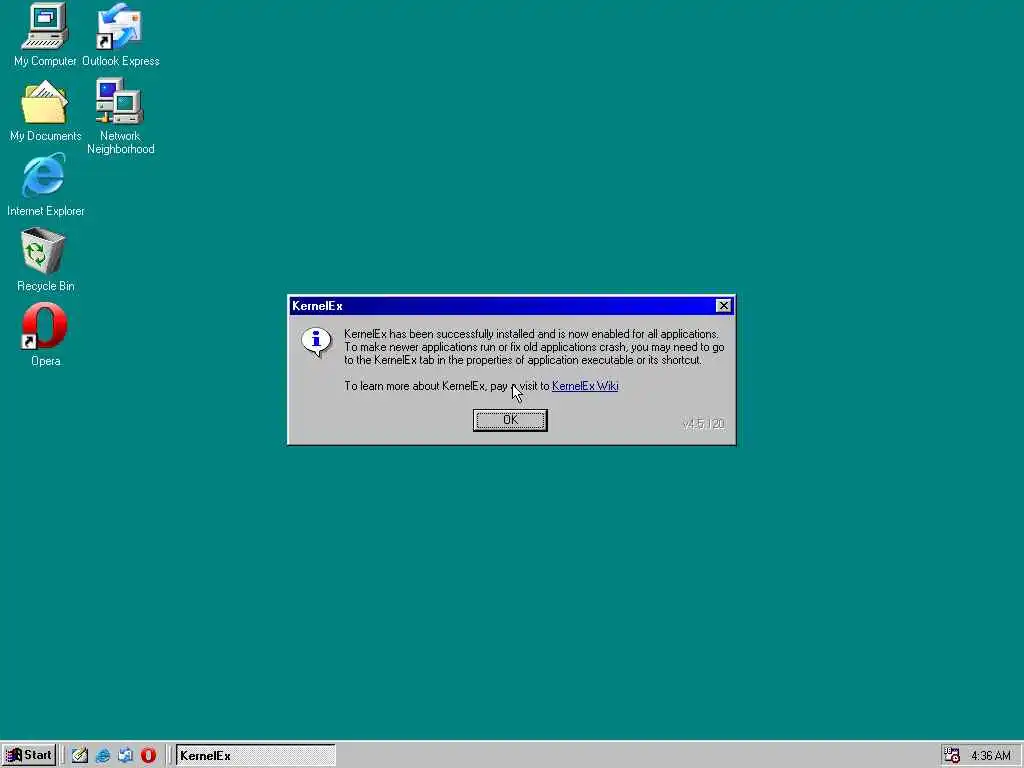Close the KernelEx dialog window
The height and width of the screenshot is (768, 1024).
tap(723, 306)
